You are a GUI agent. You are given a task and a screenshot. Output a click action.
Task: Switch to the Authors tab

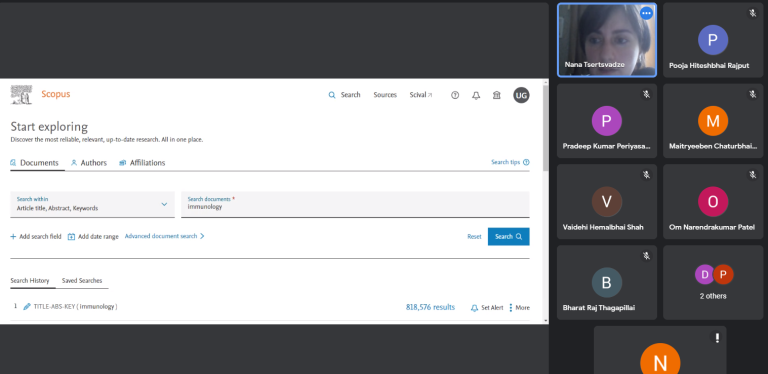[x=89, y=163]
